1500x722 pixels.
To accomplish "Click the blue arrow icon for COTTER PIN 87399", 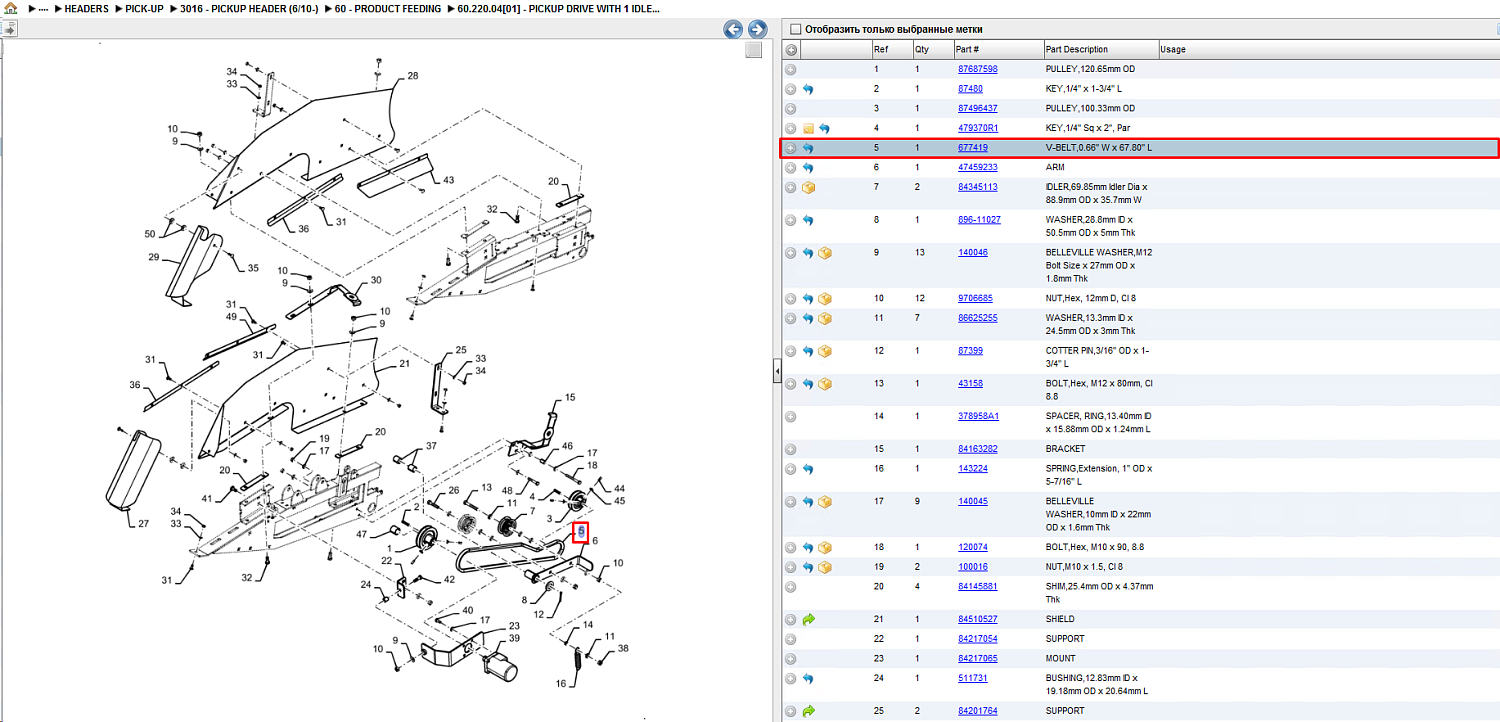I will click(x=808, y=351).
